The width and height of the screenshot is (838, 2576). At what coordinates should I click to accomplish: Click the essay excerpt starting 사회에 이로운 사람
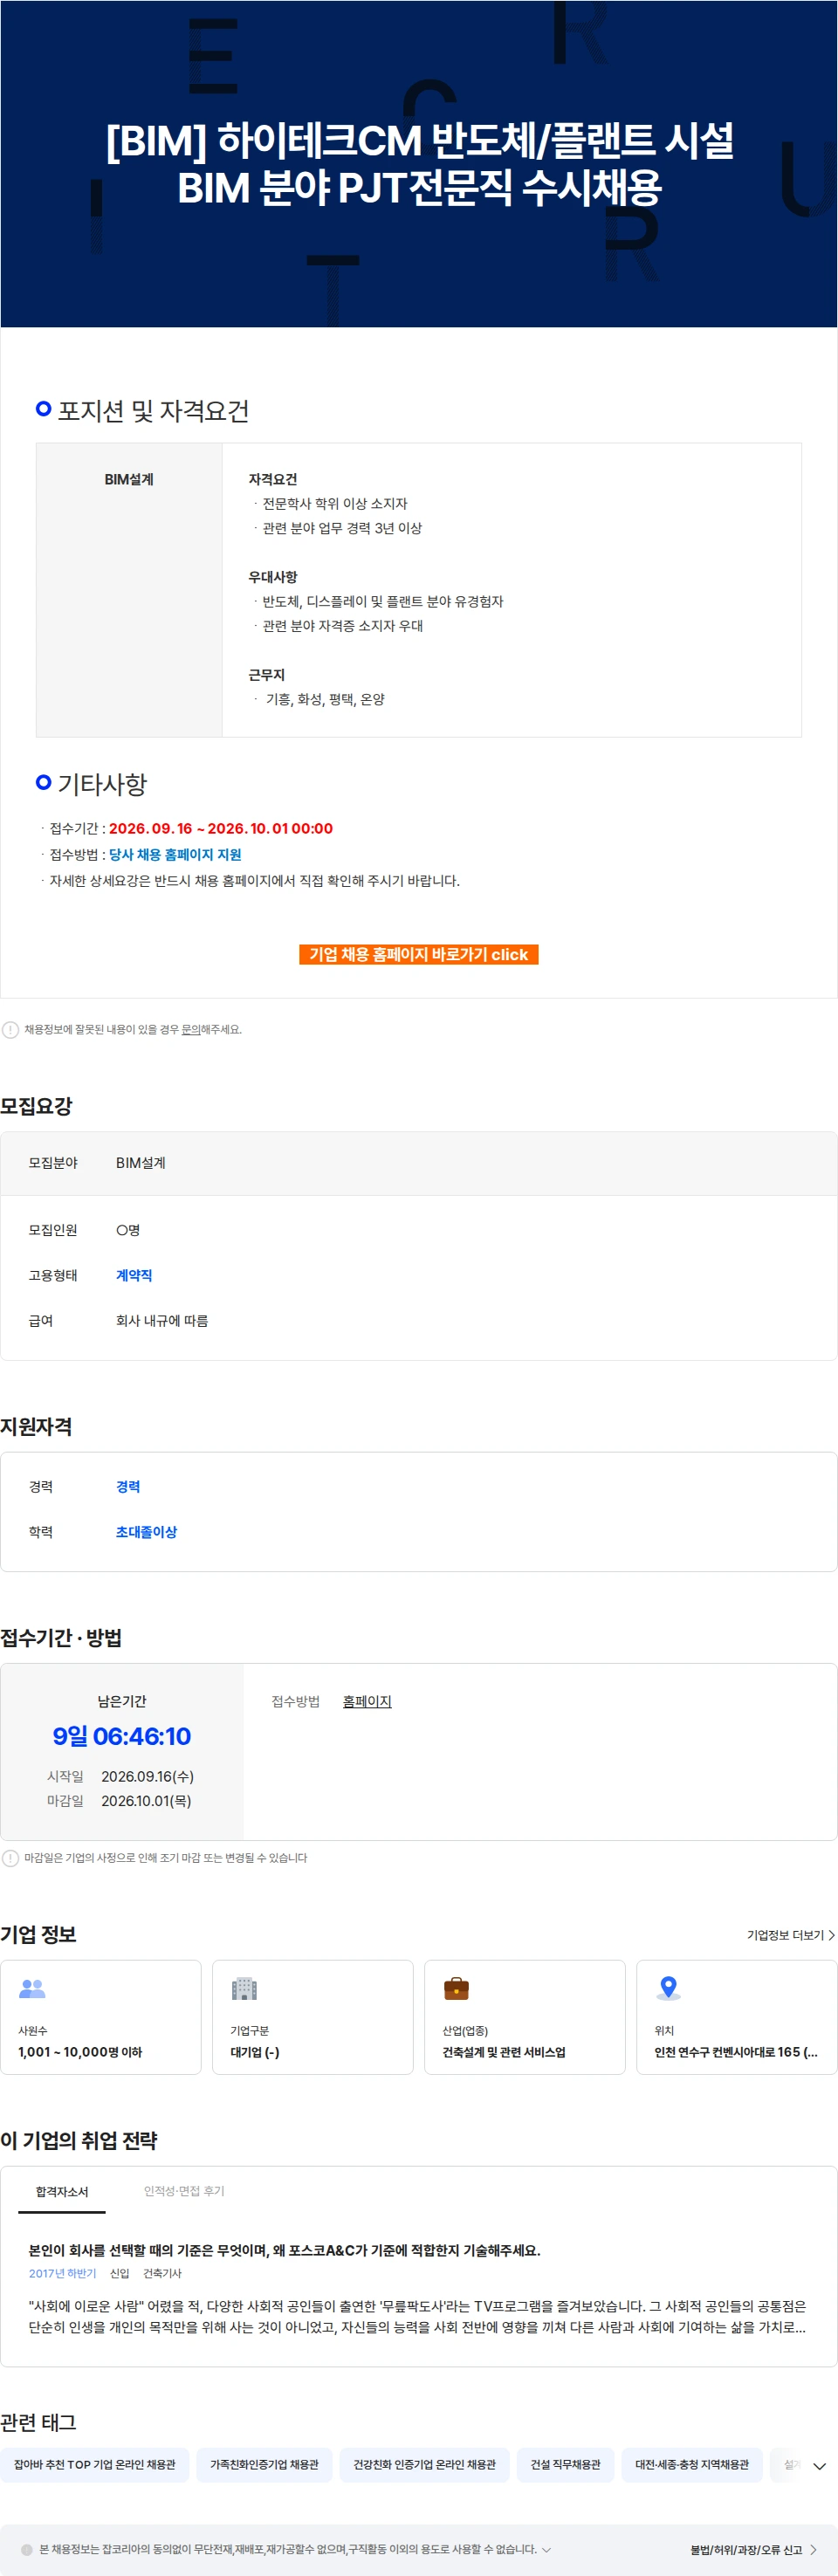click(418, 2316)
